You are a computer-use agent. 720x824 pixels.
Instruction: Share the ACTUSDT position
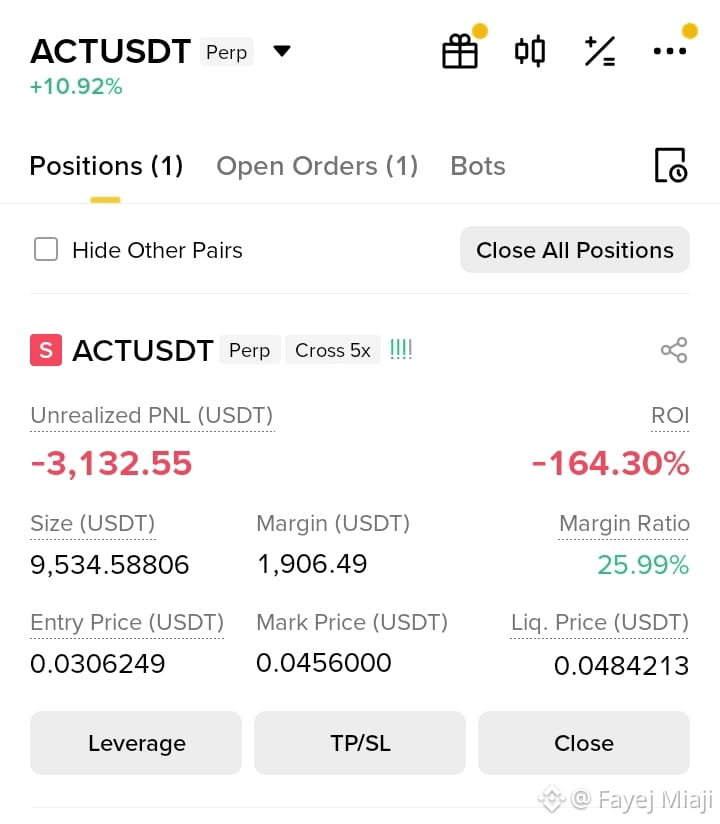(x=674, y=350)
